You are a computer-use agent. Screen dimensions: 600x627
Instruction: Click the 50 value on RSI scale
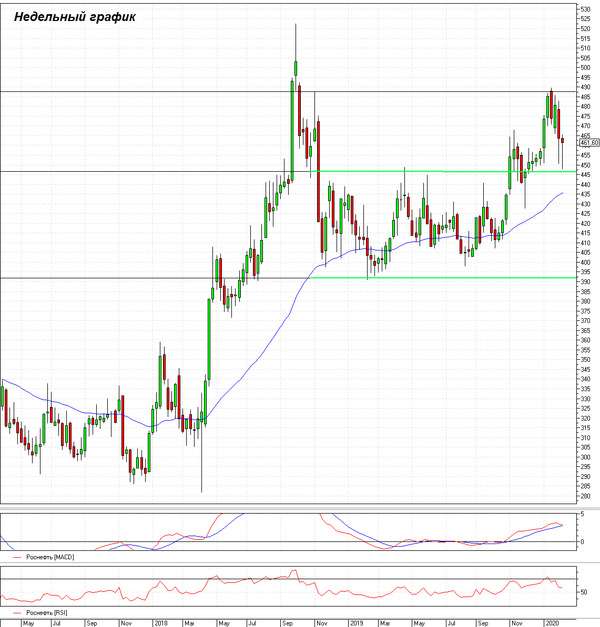(x=584, y=592)
